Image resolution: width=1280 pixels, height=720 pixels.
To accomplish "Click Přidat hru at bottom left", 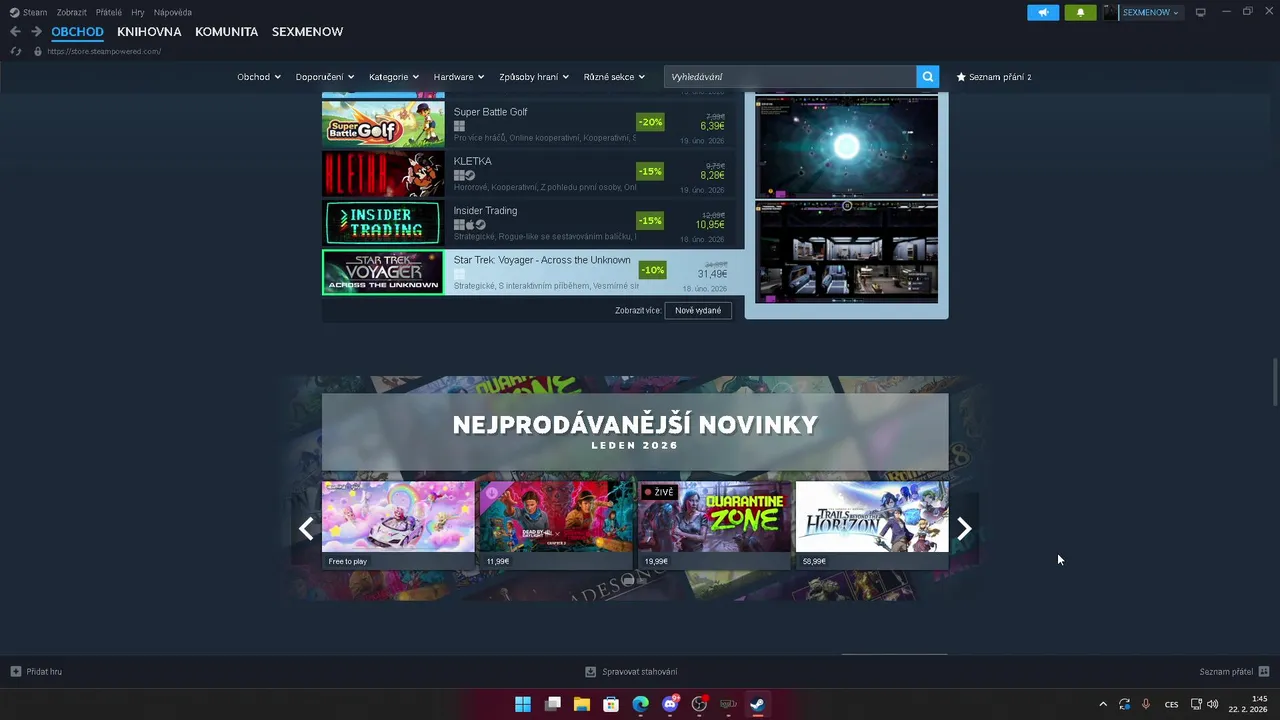I will click(x=44, y=671).
